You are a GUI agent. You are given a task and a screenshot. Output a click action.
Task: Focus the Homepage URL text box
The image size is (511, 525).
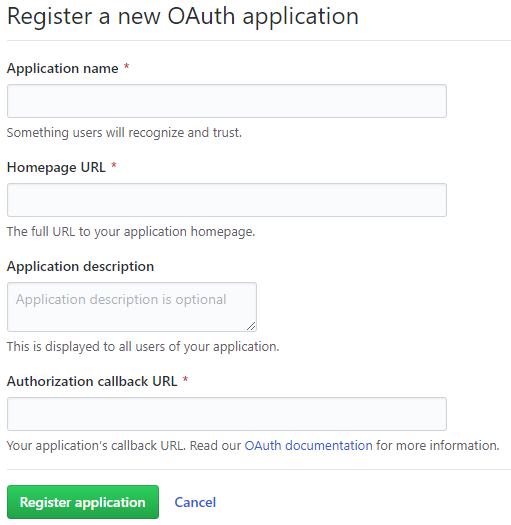click(227, 200)
